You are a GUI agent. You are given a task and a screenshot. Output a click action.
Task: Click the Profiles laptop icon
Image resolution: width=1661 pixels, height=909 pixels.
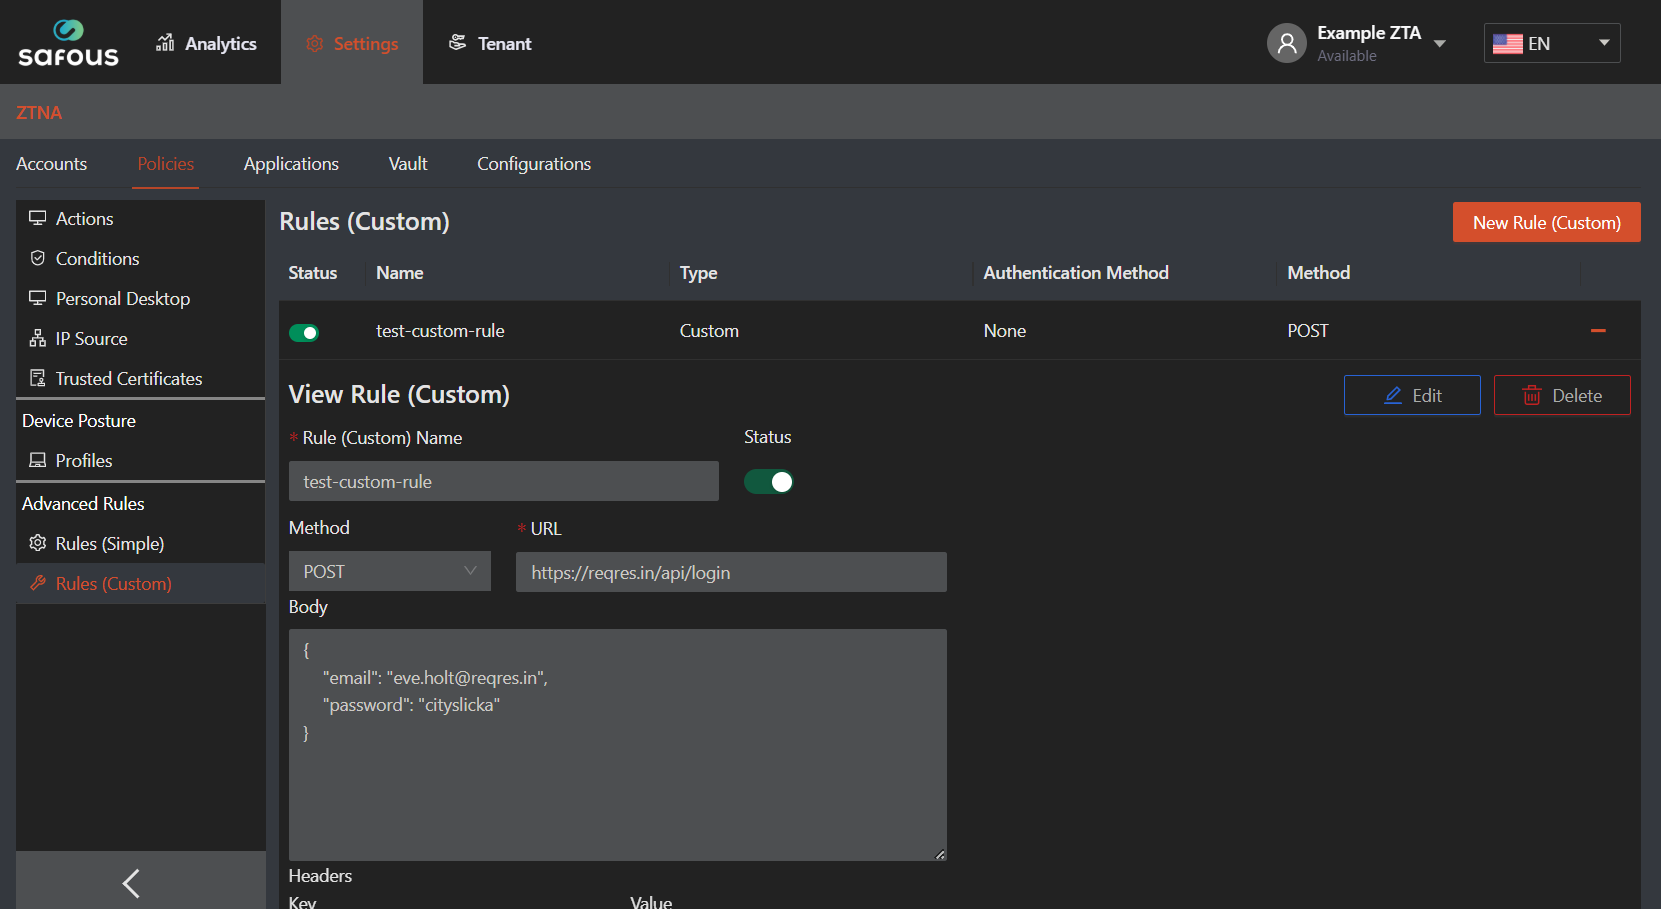pos(38,460)
